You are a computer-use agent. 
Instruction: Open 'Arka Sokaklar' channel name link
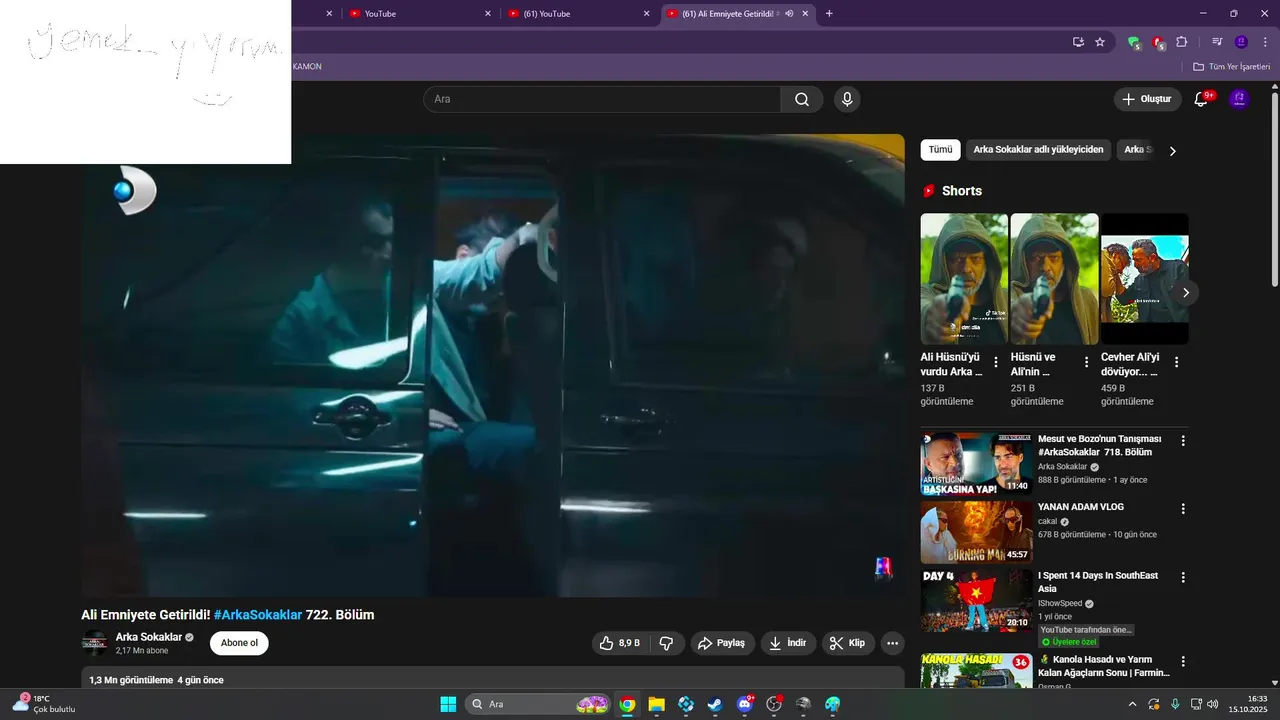pyautogui.click(x=149, y=637)
